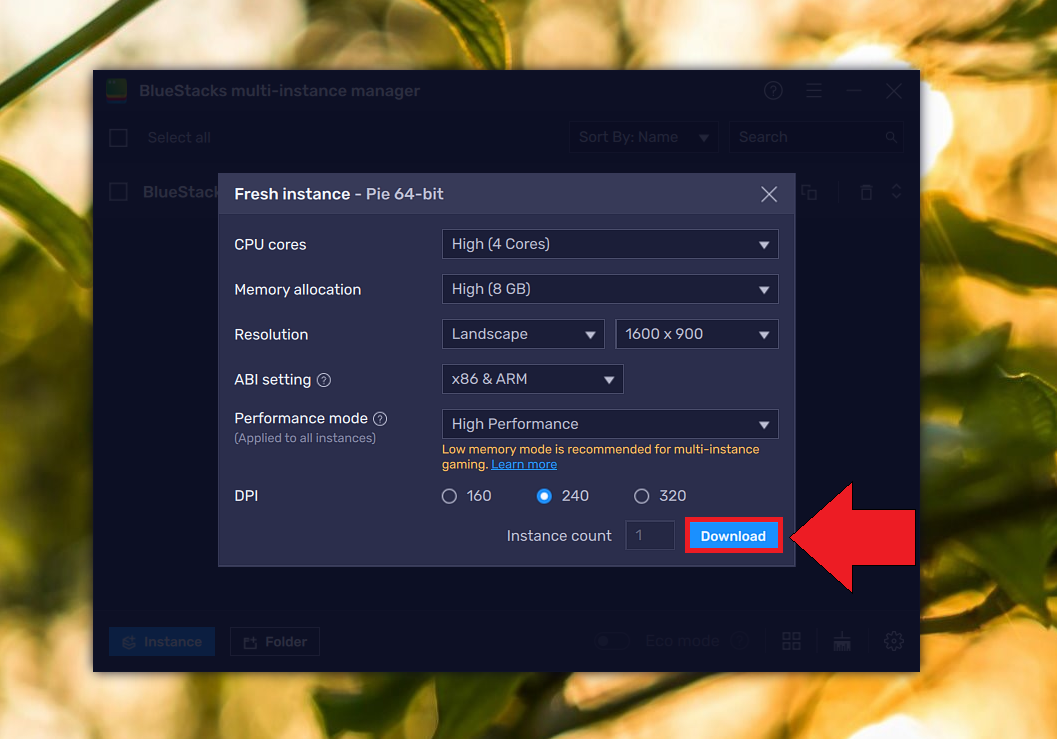Open the Sort By Name dropdown
This screenshot has height=739, width=1057.
pyautogui.click(x=643, y=137)
